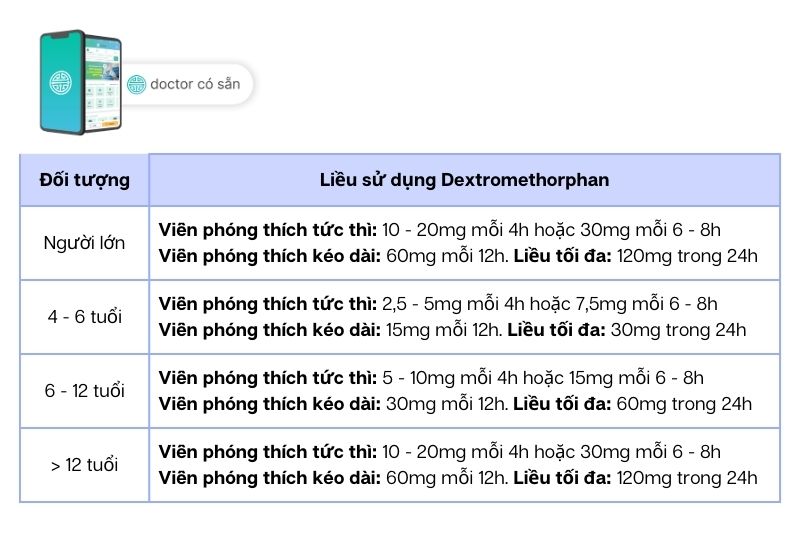The width and height of the screenshot is (800, 533).
Task: Click the "> 12 tuổi" row label
Action: tap(85, 465)
